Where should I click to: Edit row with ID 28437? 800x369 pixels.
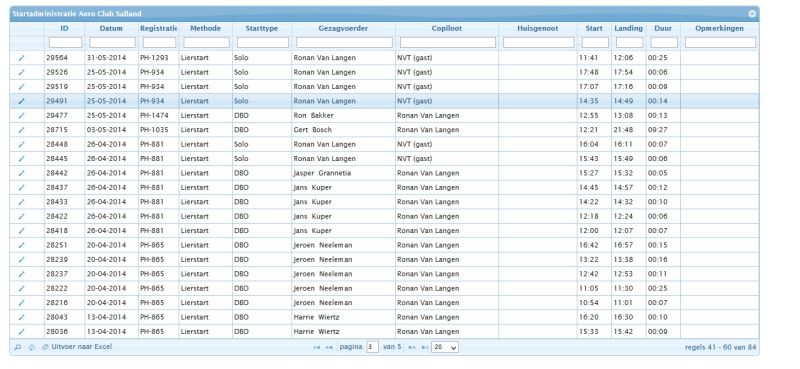pos(21,188)
